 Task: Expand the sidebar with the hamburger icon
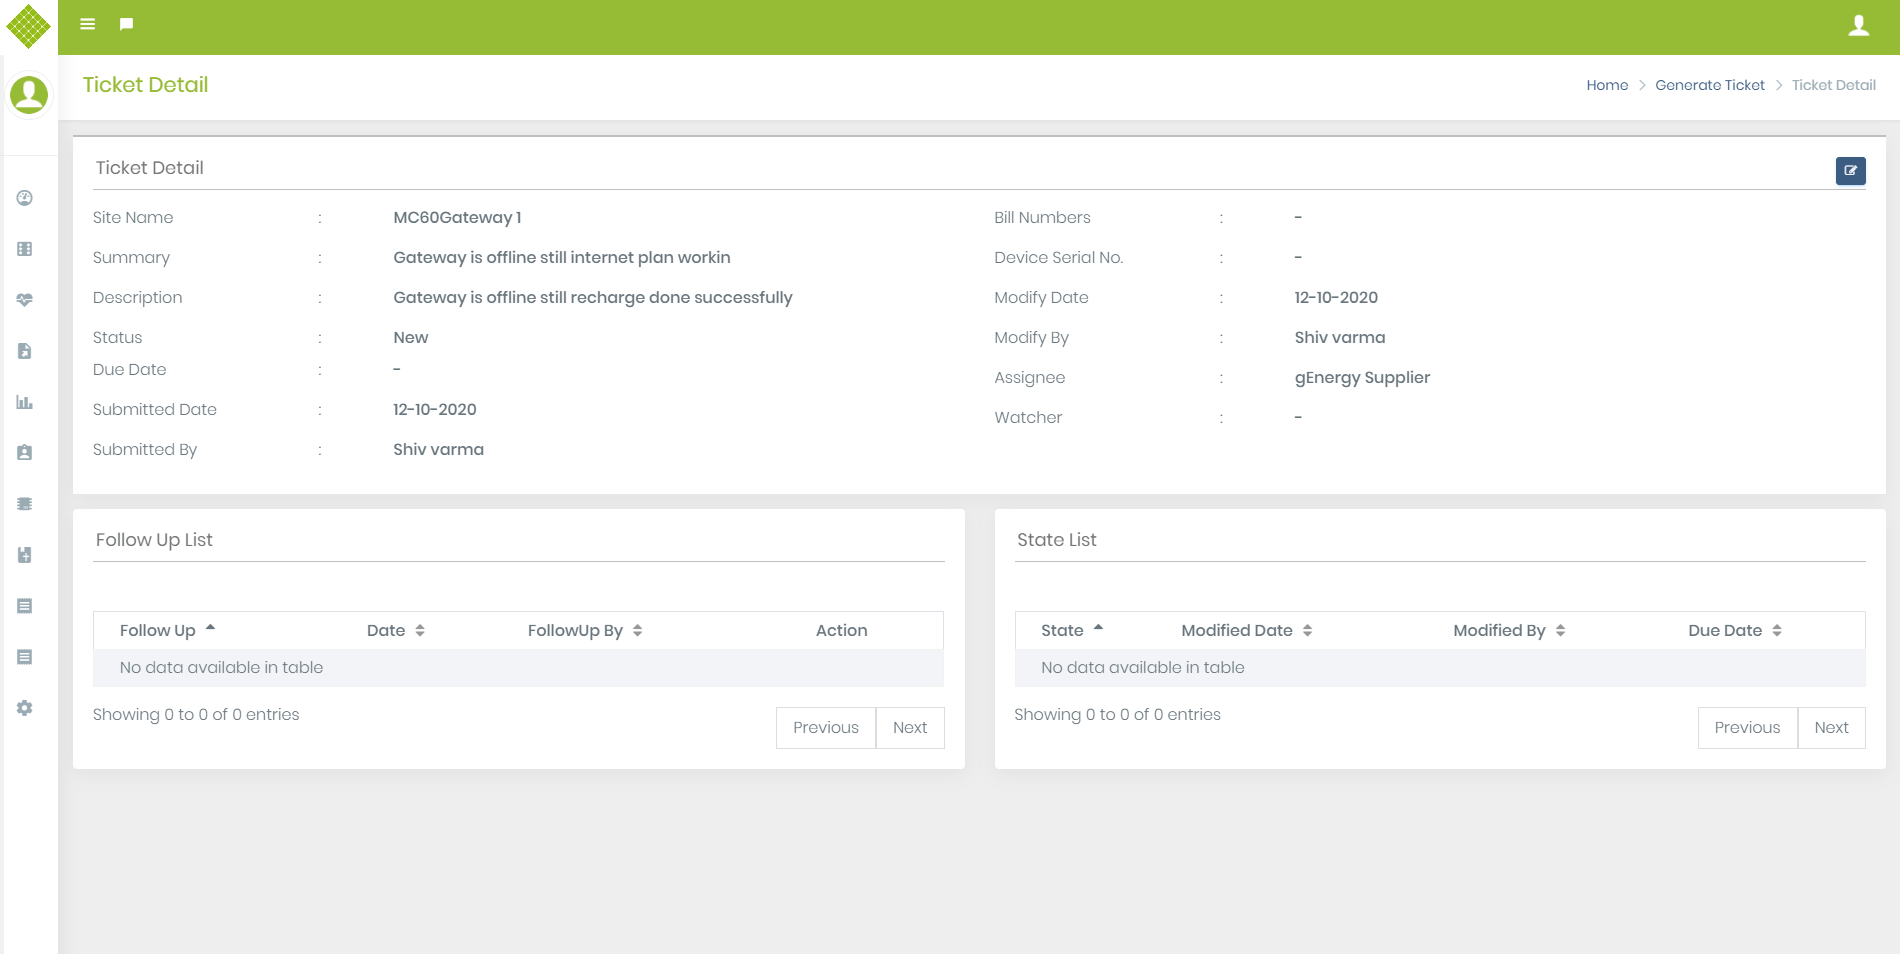coord(88,23)
